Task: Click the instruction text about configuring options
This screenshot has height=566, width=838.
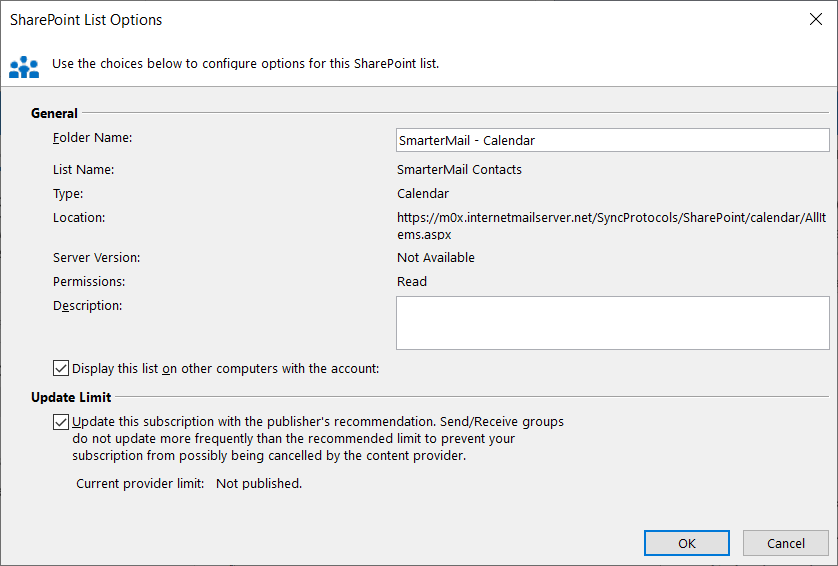Action: point(245,64)
